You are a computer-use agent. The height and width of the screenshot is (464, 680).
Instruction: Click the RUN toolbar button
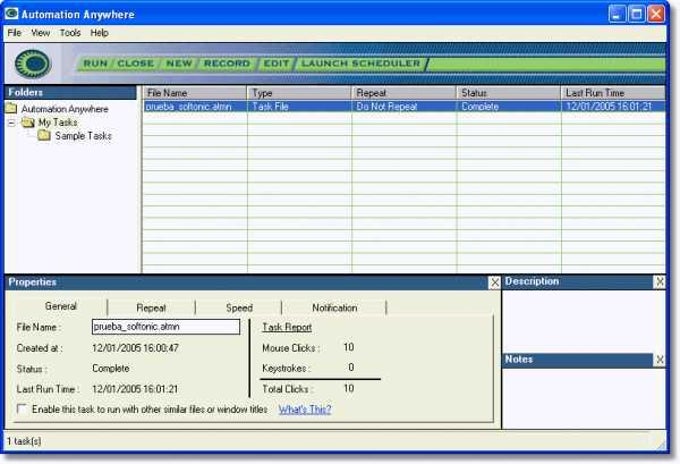[95, 64]
